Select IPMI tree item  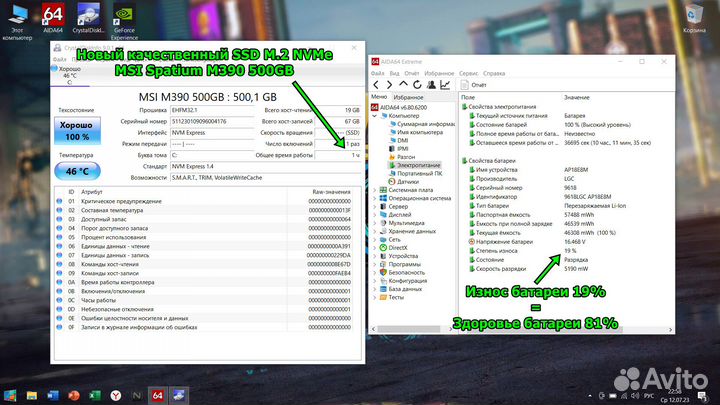tap(399, 149)
